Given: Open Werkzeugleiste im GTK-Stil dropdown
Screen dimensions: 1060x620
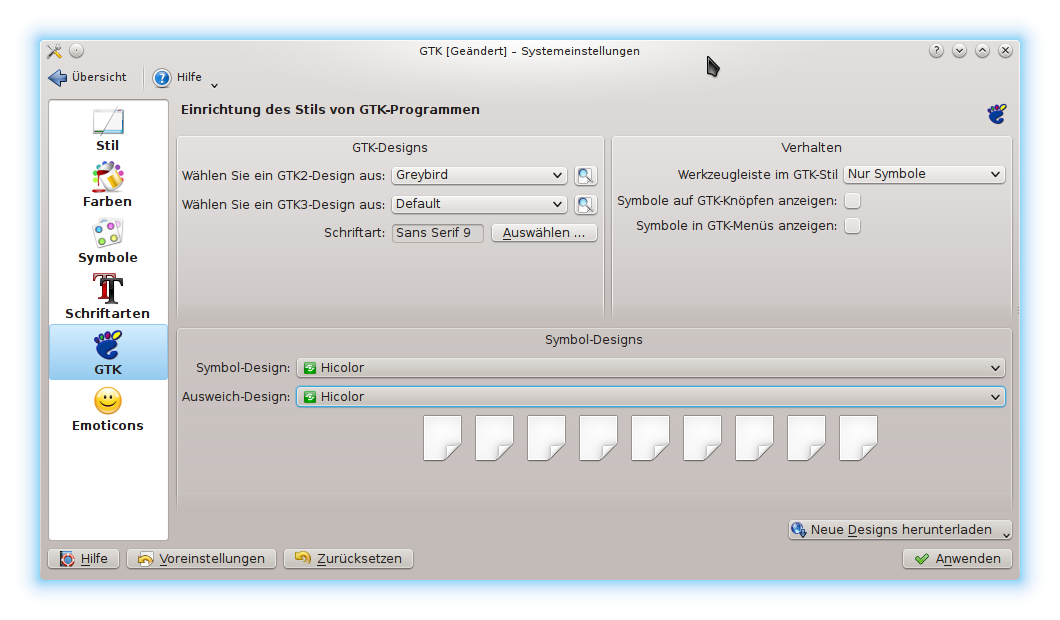Looking at the screenshot, I should [x=924, y=174].
